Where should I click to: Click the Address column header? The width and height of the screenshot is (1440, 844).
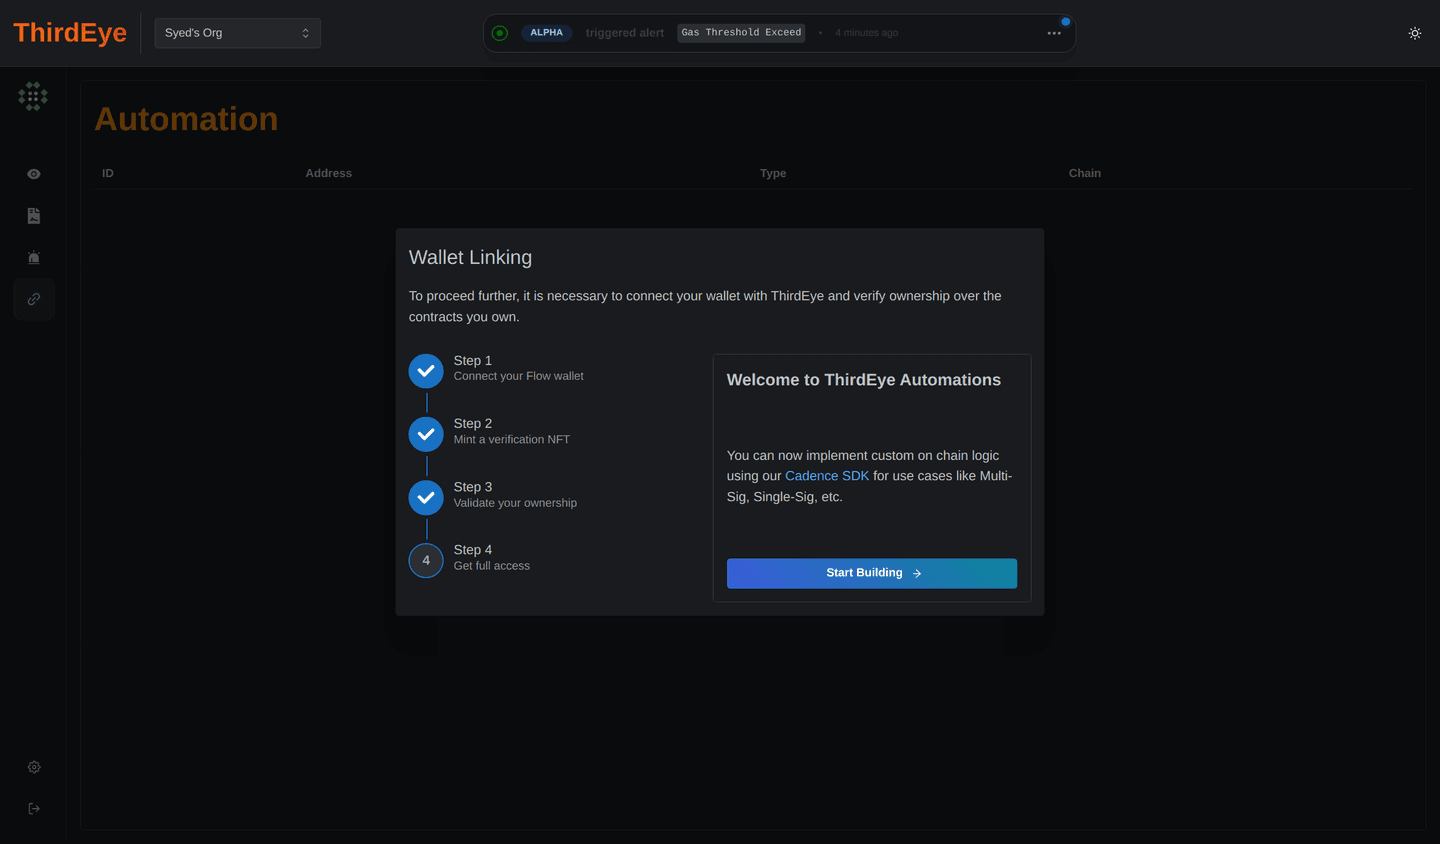(x=329, y=173)
